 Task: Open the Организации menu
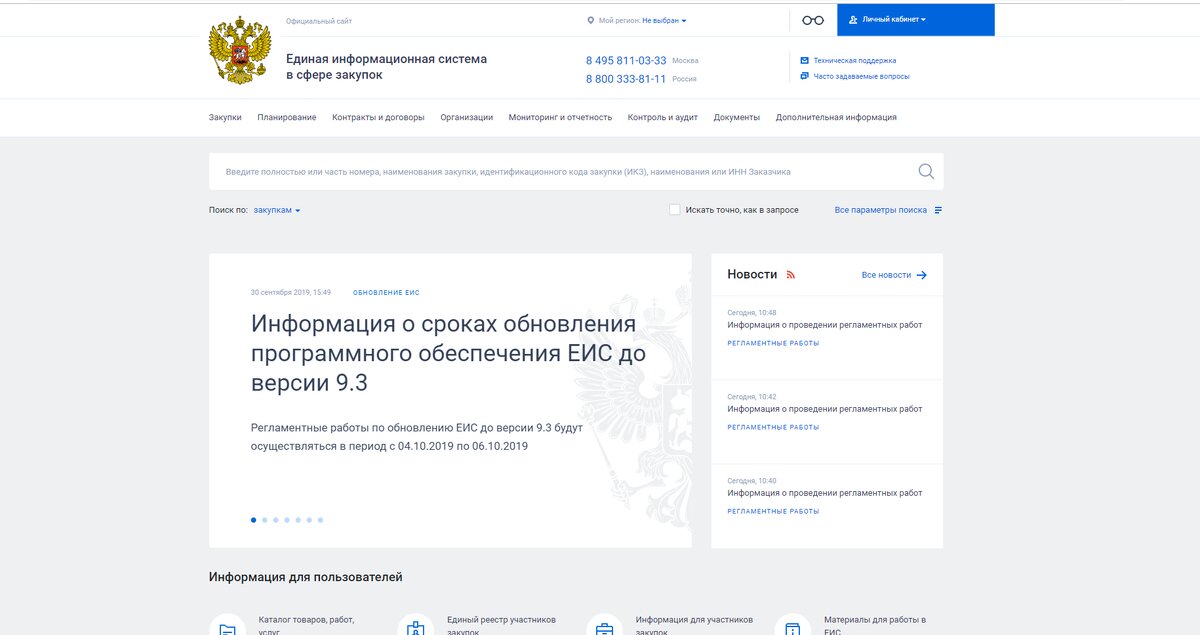pos(466,117)
